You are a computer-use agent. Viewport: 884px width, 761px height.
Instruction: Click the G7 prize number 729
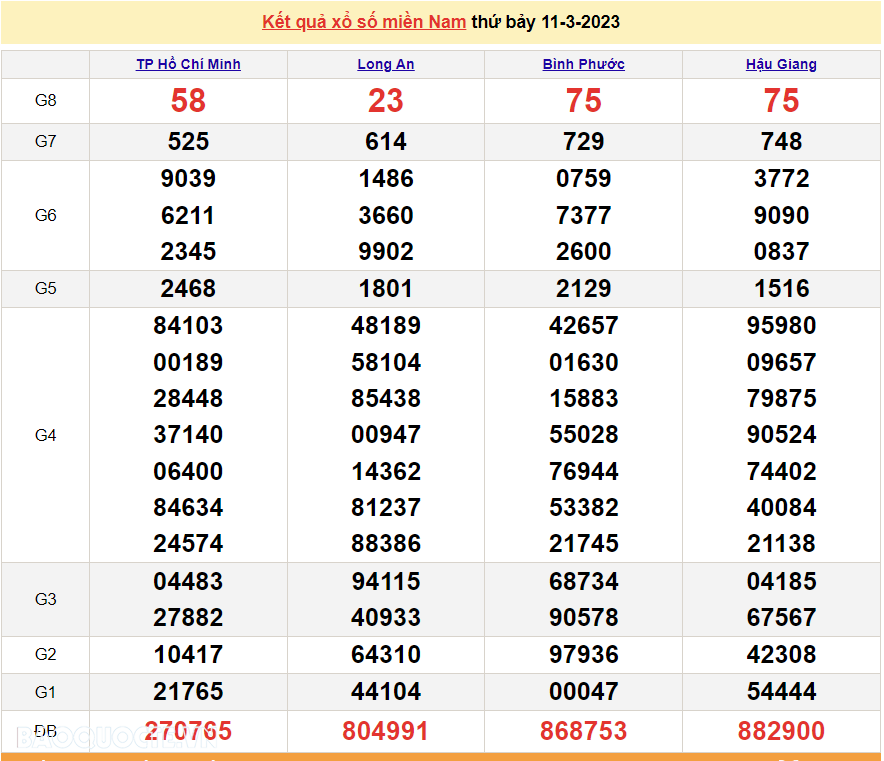[x=583, y=142]
